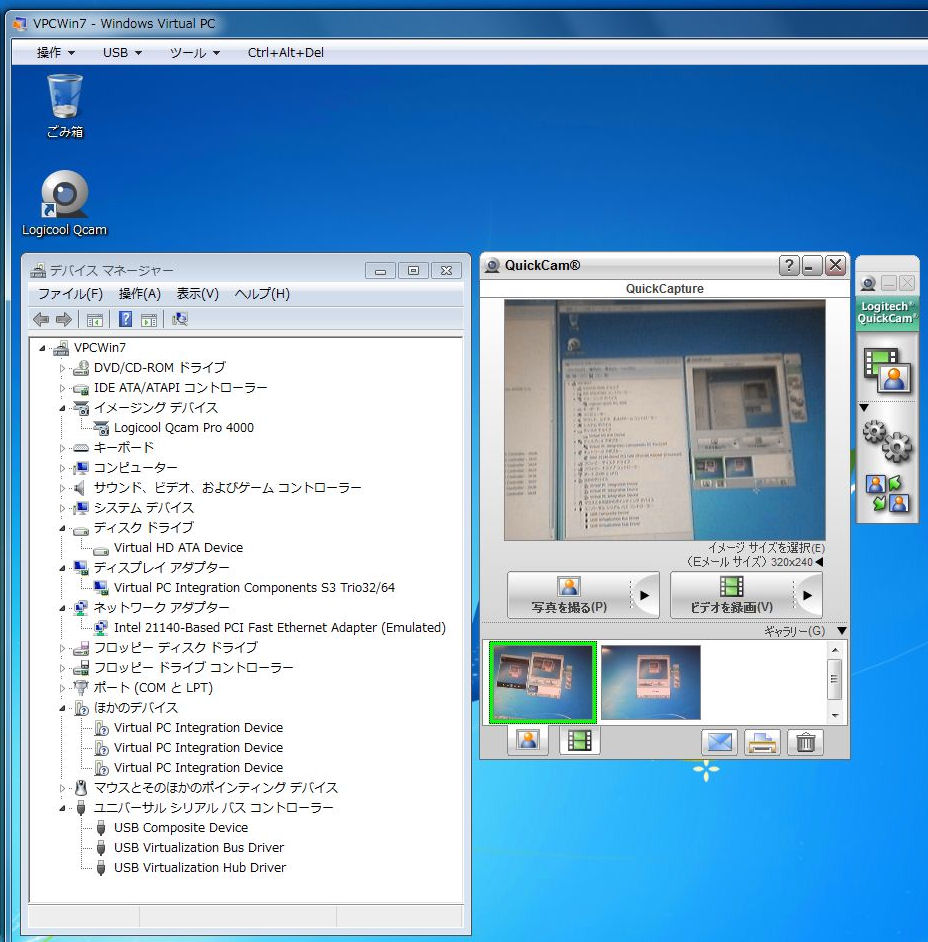The image size is (928, 942).
Task: Click the first Virtual PC Integration Device unknown-device icon
Action: click(102, 728)
